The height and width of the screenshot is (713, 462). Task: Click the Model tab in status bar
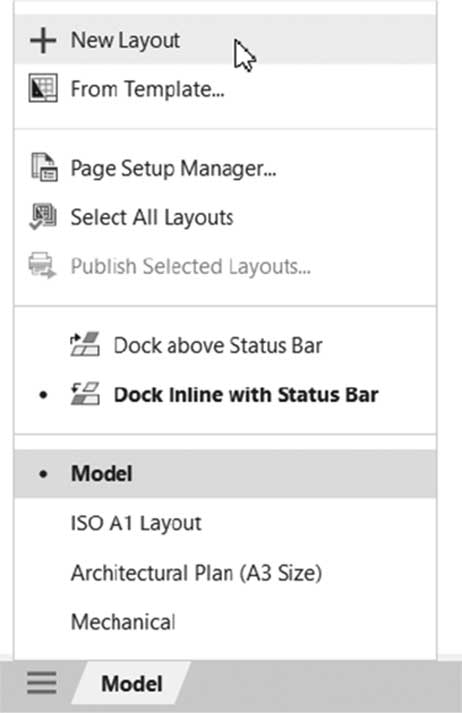[131, 683]
